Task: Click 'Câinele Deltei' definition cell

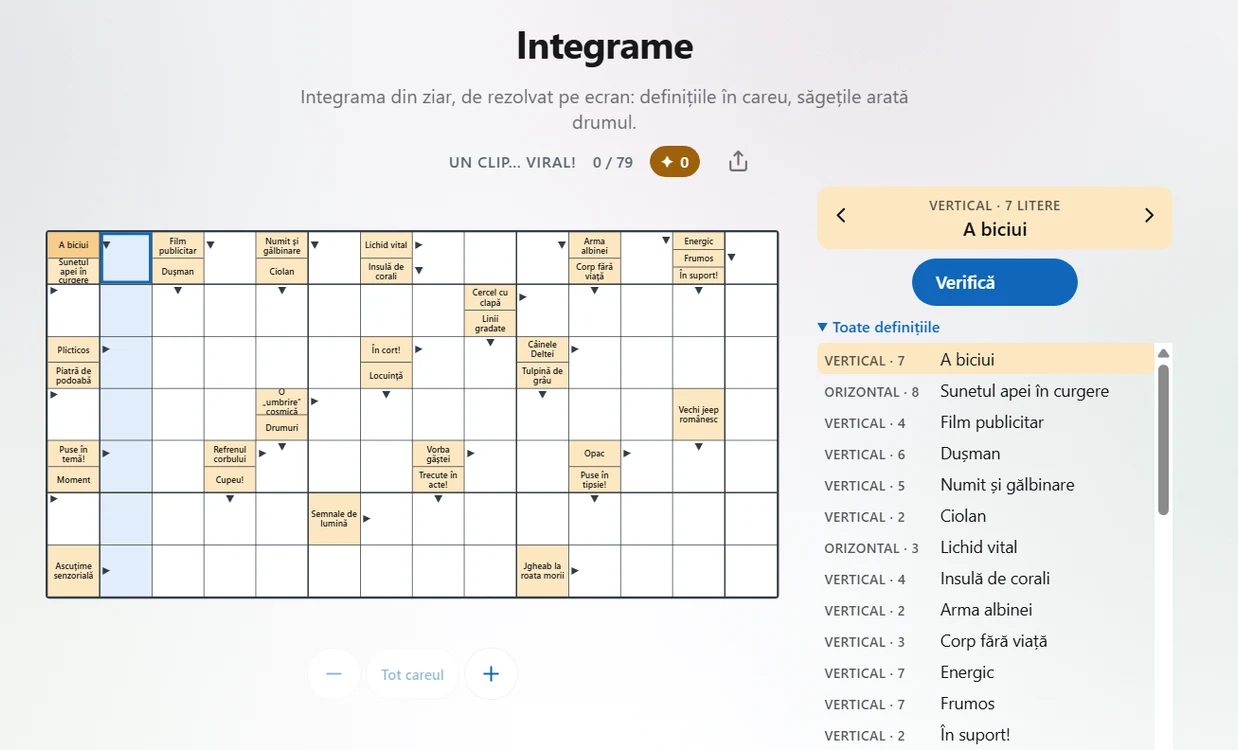Action: coord(542,349)
